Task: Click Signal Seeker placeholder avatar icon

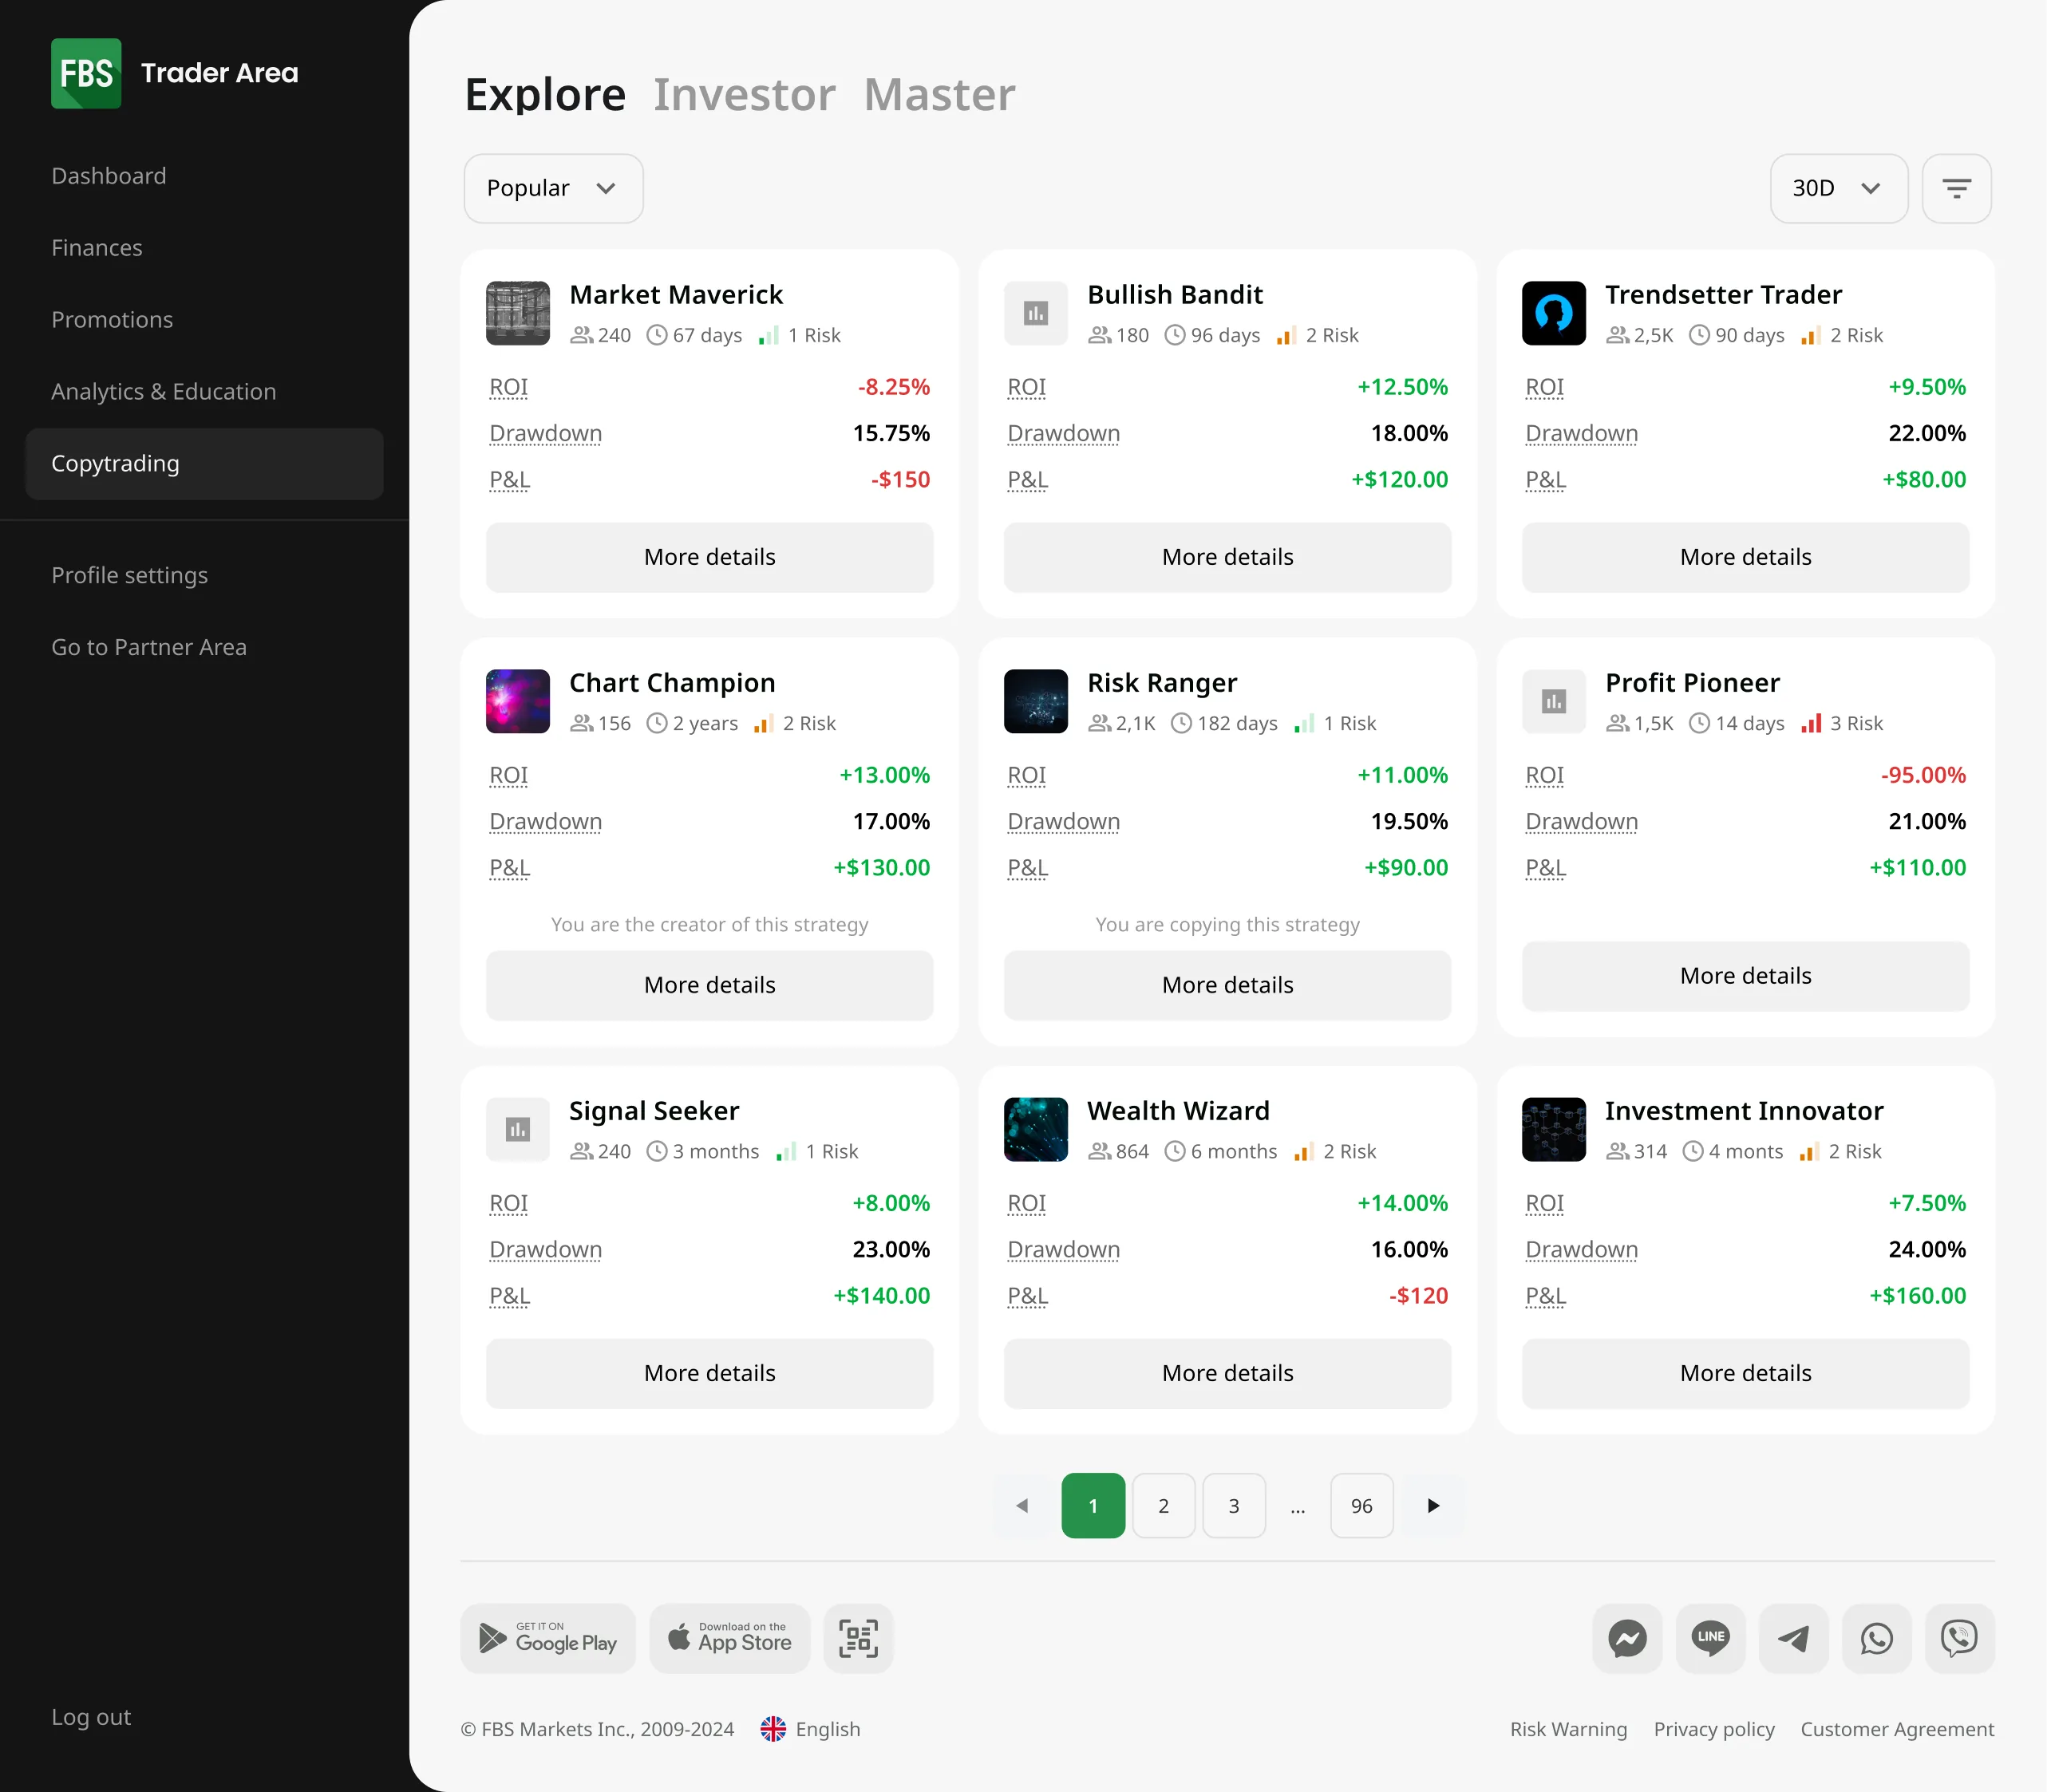Action: tap(517, 1129)
